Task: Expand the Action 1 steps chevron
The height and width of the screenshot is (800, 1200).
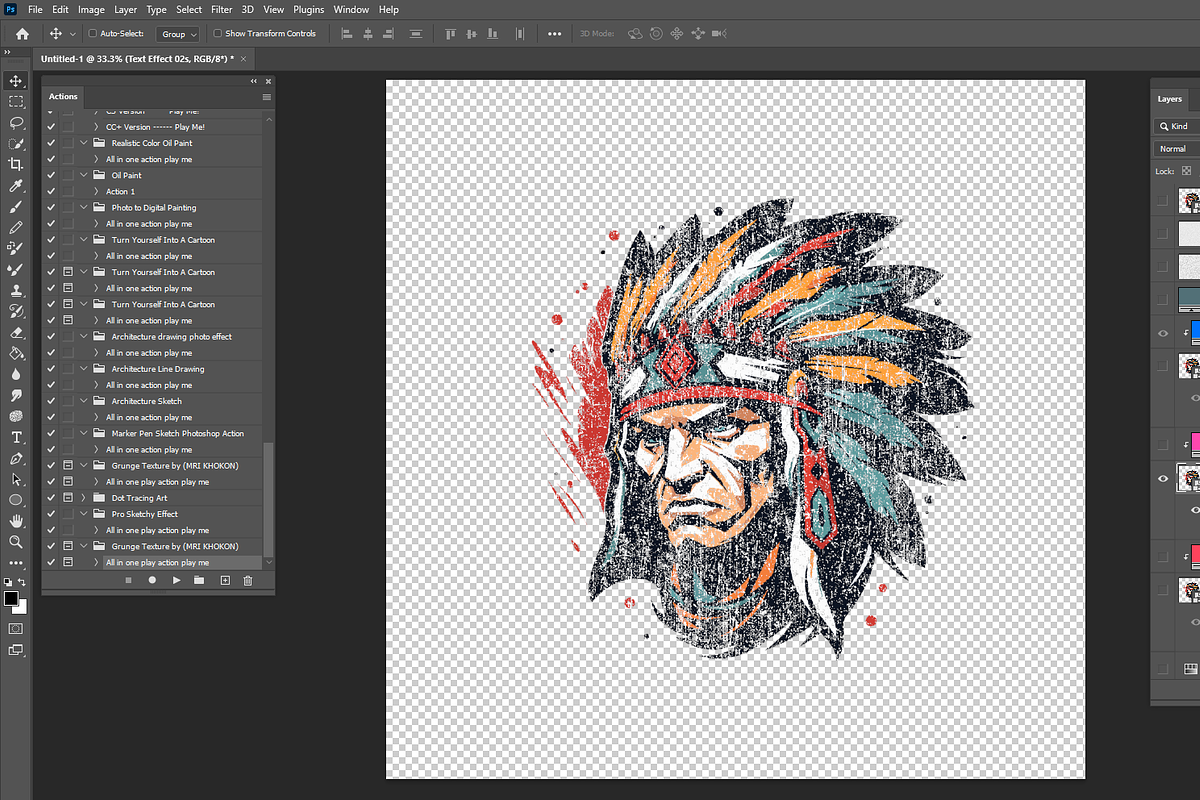Action: 96,191
